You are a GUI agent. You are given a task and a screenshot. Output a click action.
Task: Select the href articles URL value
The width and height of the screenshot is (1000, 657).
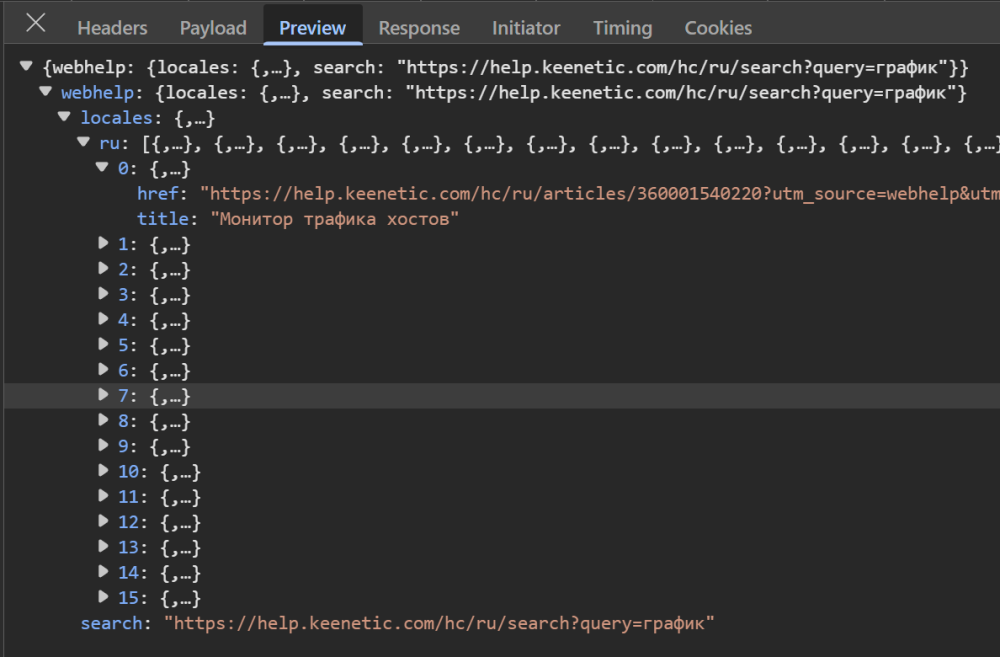pyautogui.click(x=600, y=194)
